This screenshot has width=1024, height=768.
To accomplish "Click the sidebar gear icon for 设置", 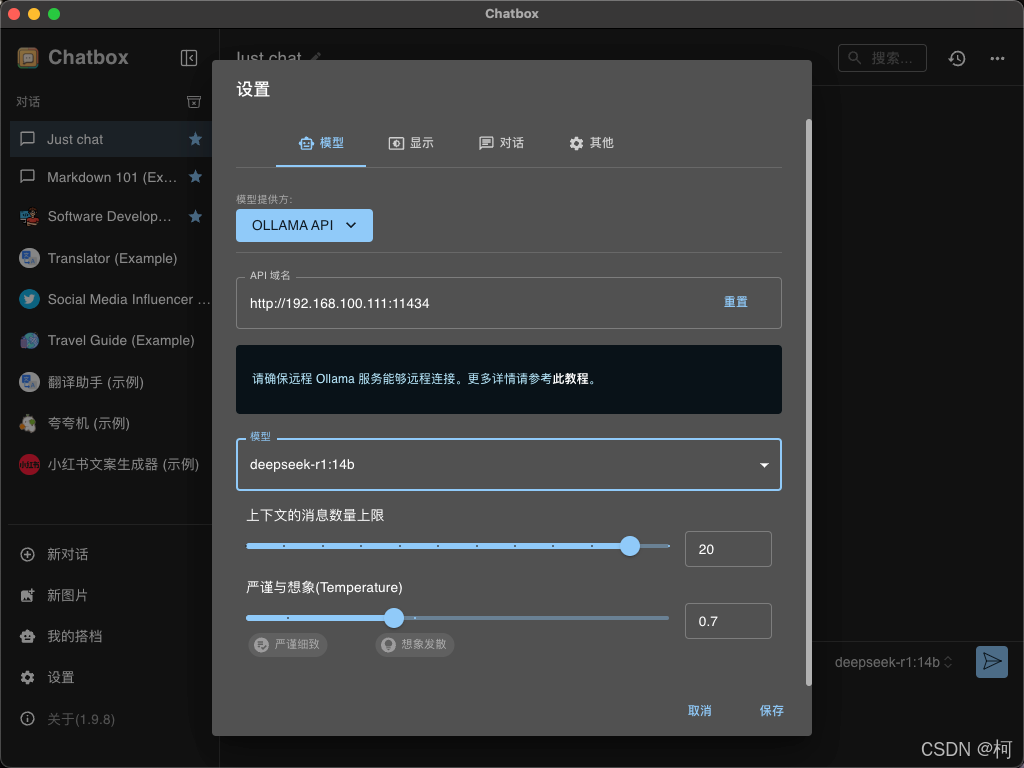I will pos(27,677).
